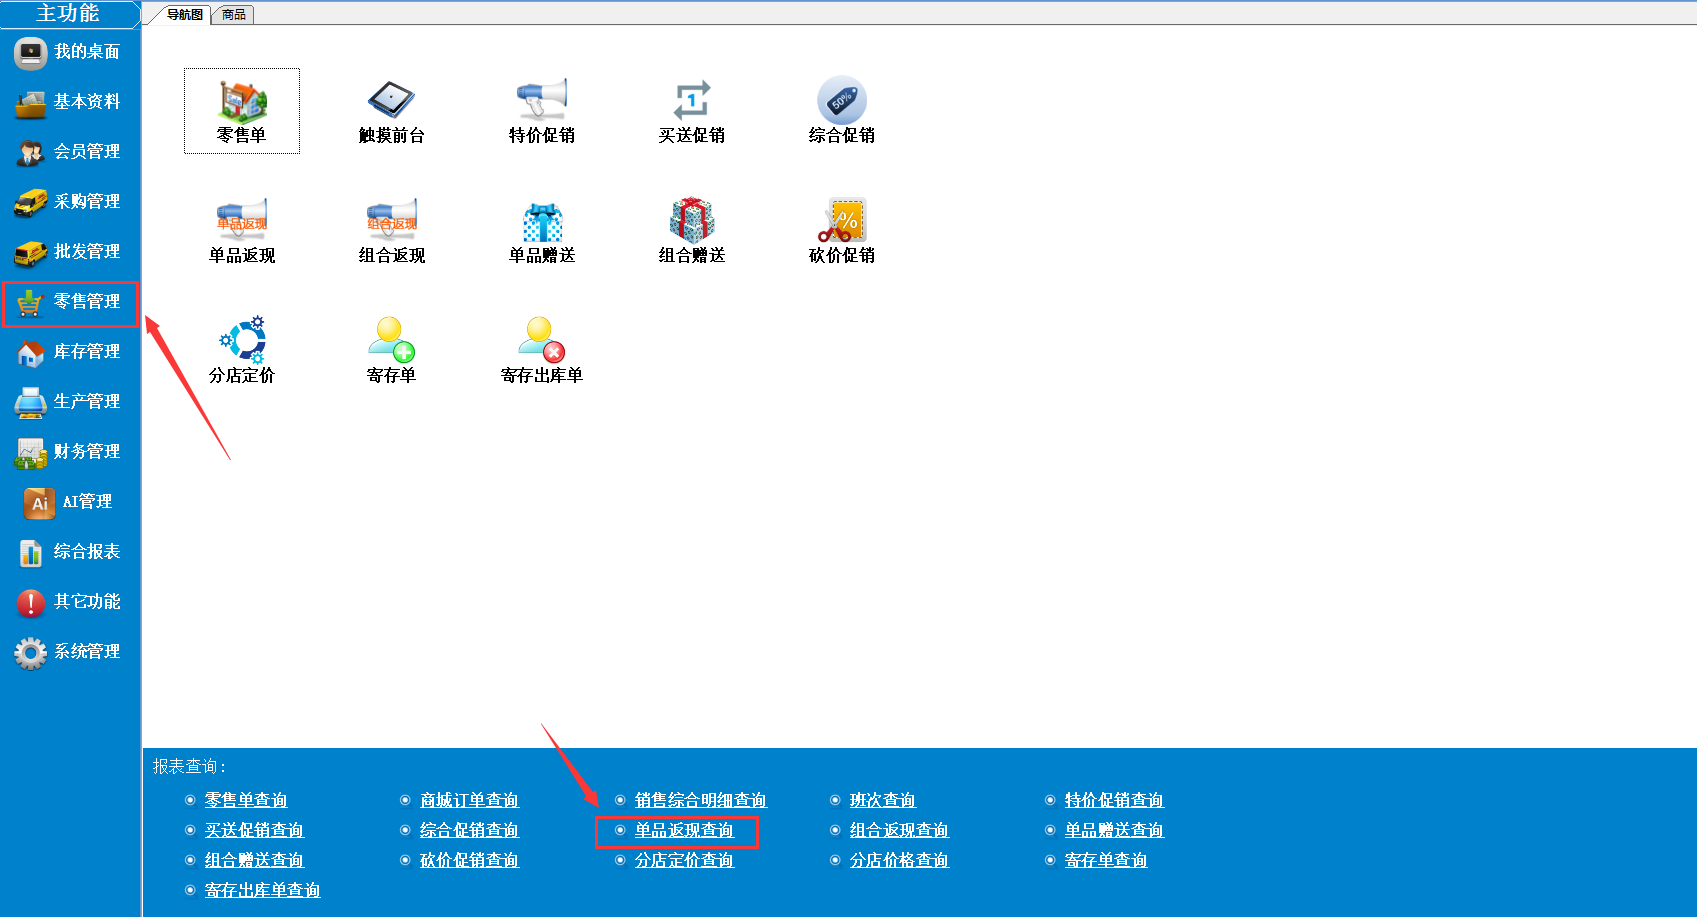Open 单品返现查询 report link
This screenshot has height=917, width=1697.
click(684, 830)
